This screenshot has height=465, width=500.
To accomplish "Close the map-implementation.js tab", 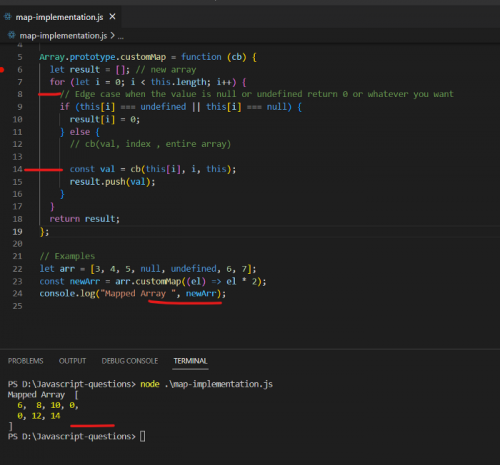I will point(113,16).
